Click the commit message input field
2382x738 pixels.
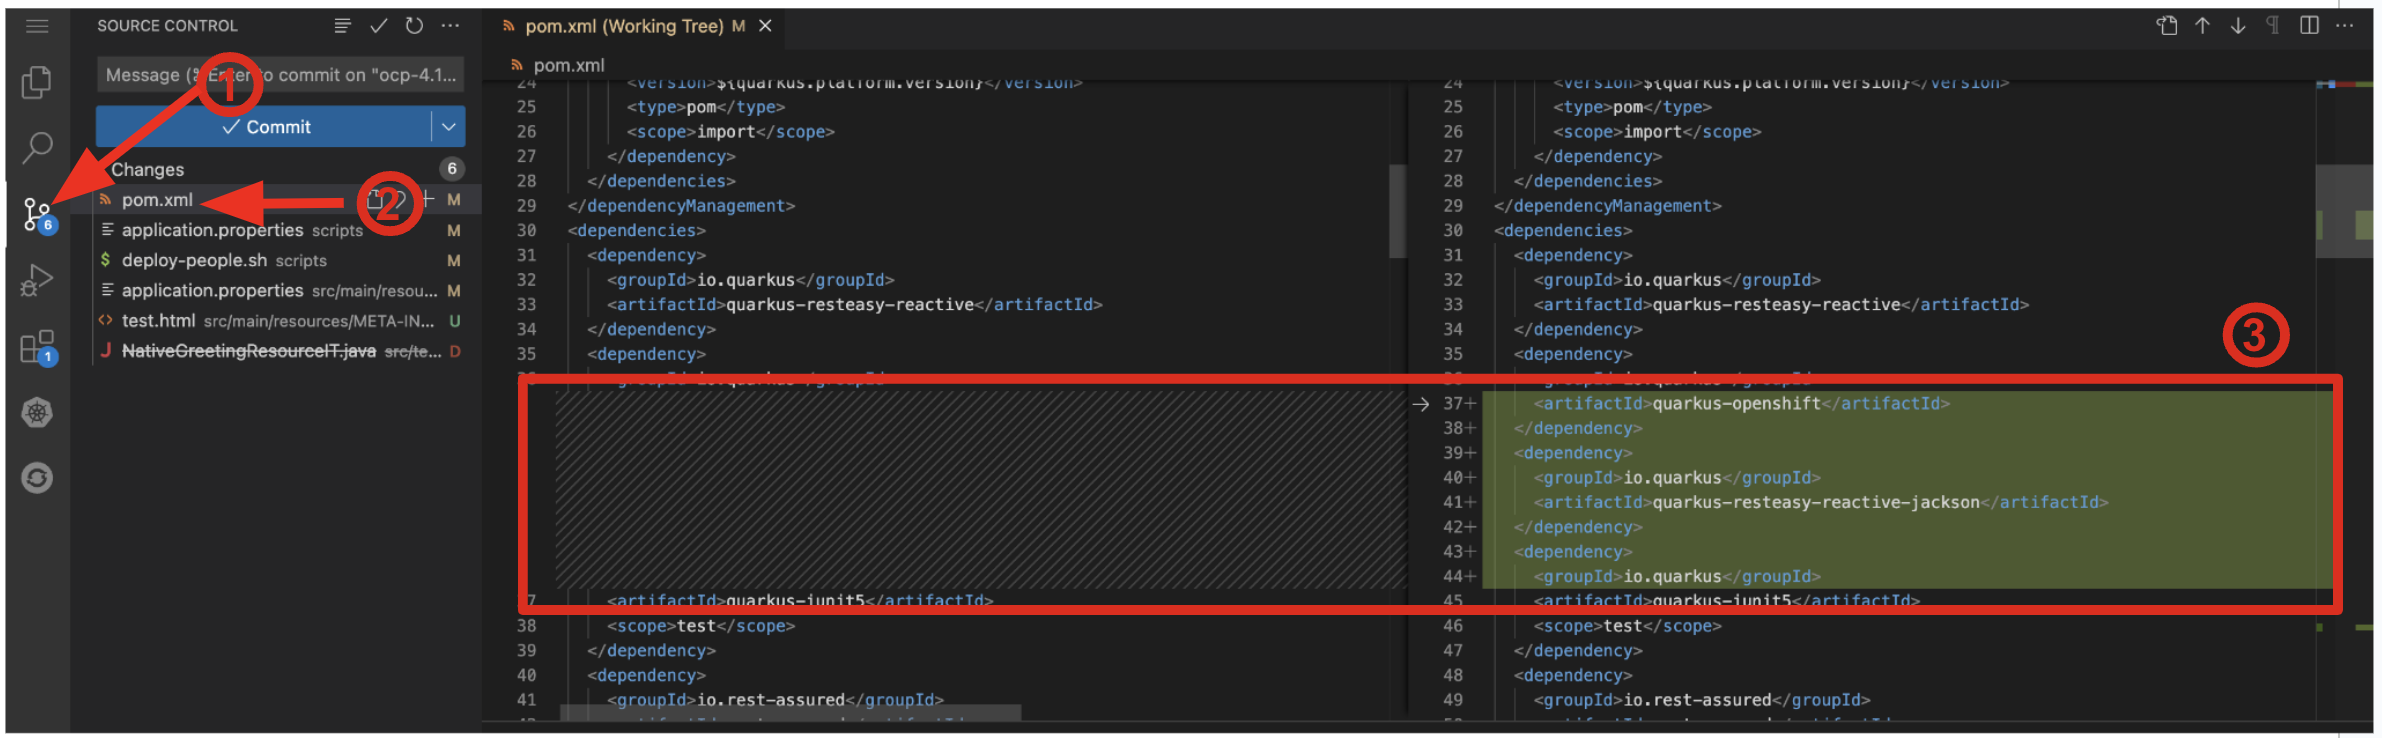[280, 75]
